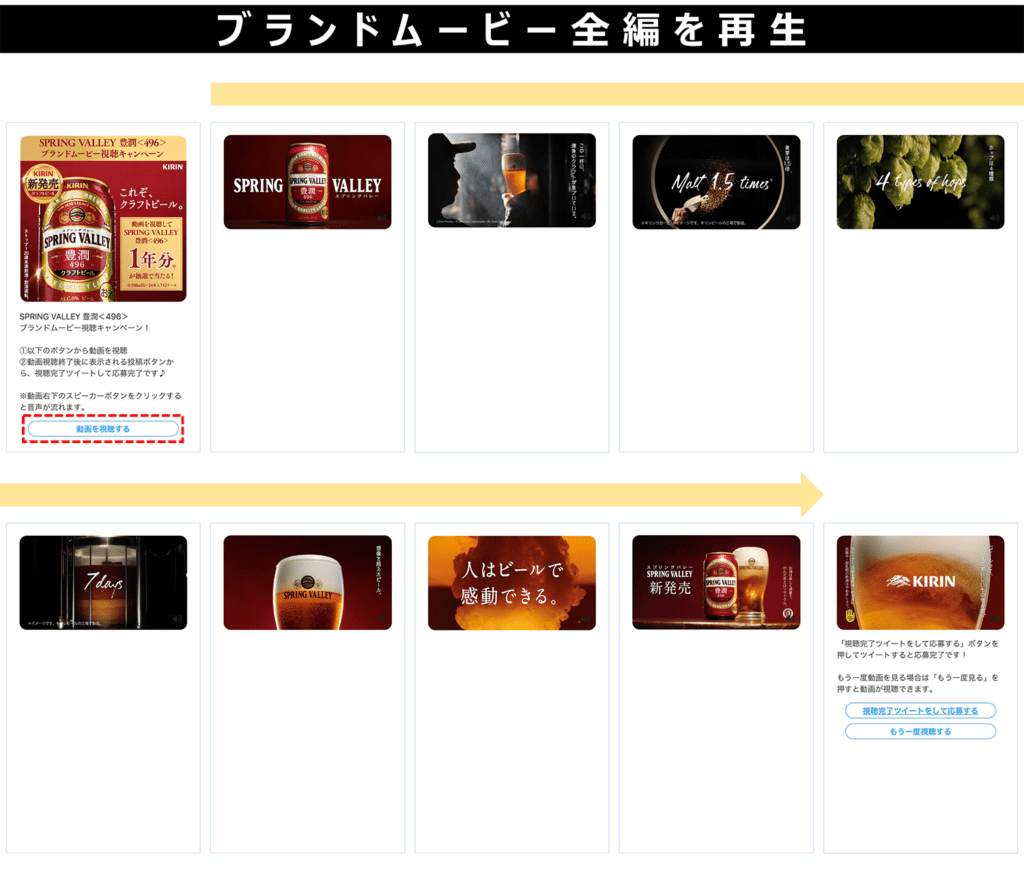
Task: Click the text starting もう一度動画を見る場合は
Action: click(918, 683)
